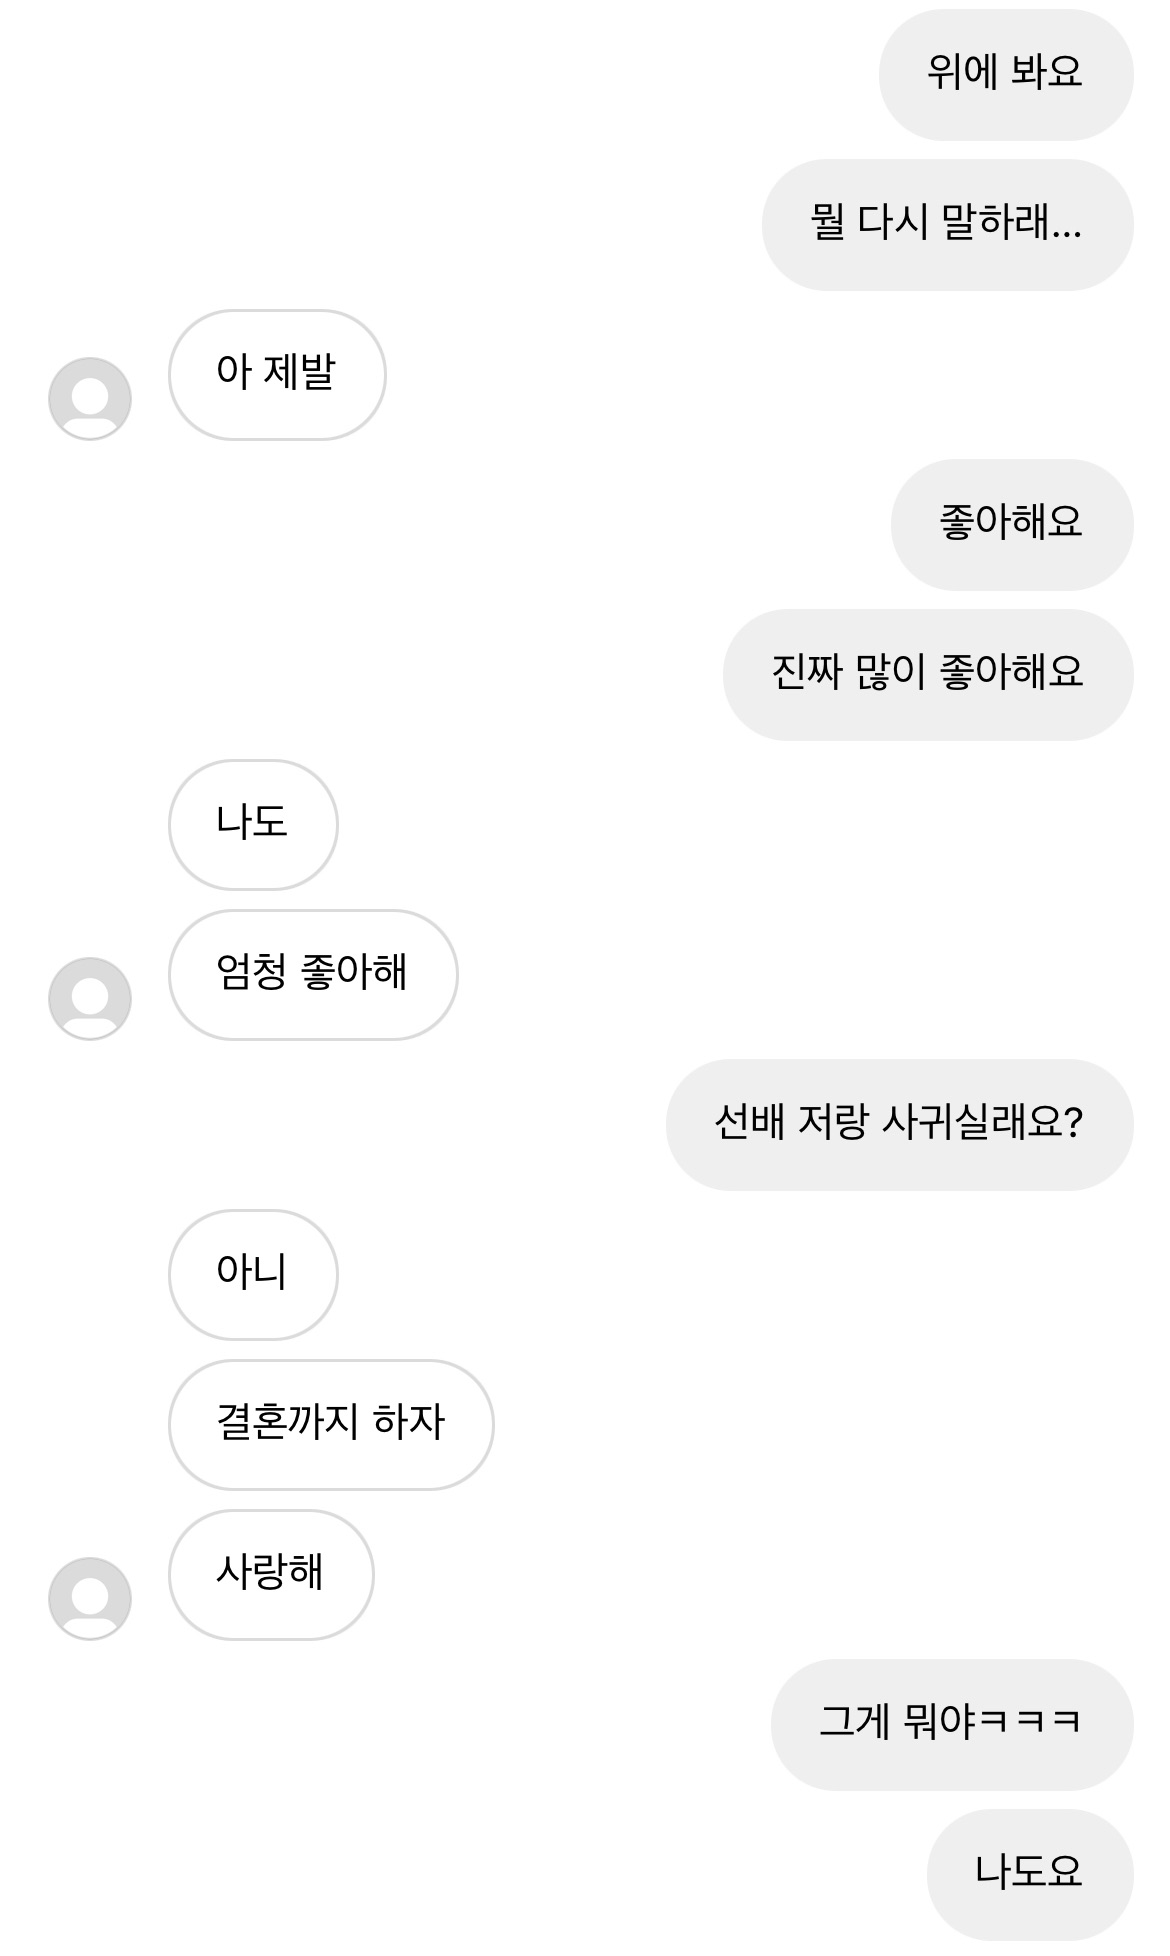1170x1956 pixels.
Task: Click the received "나도" message bubble
Action: point(253,824)
